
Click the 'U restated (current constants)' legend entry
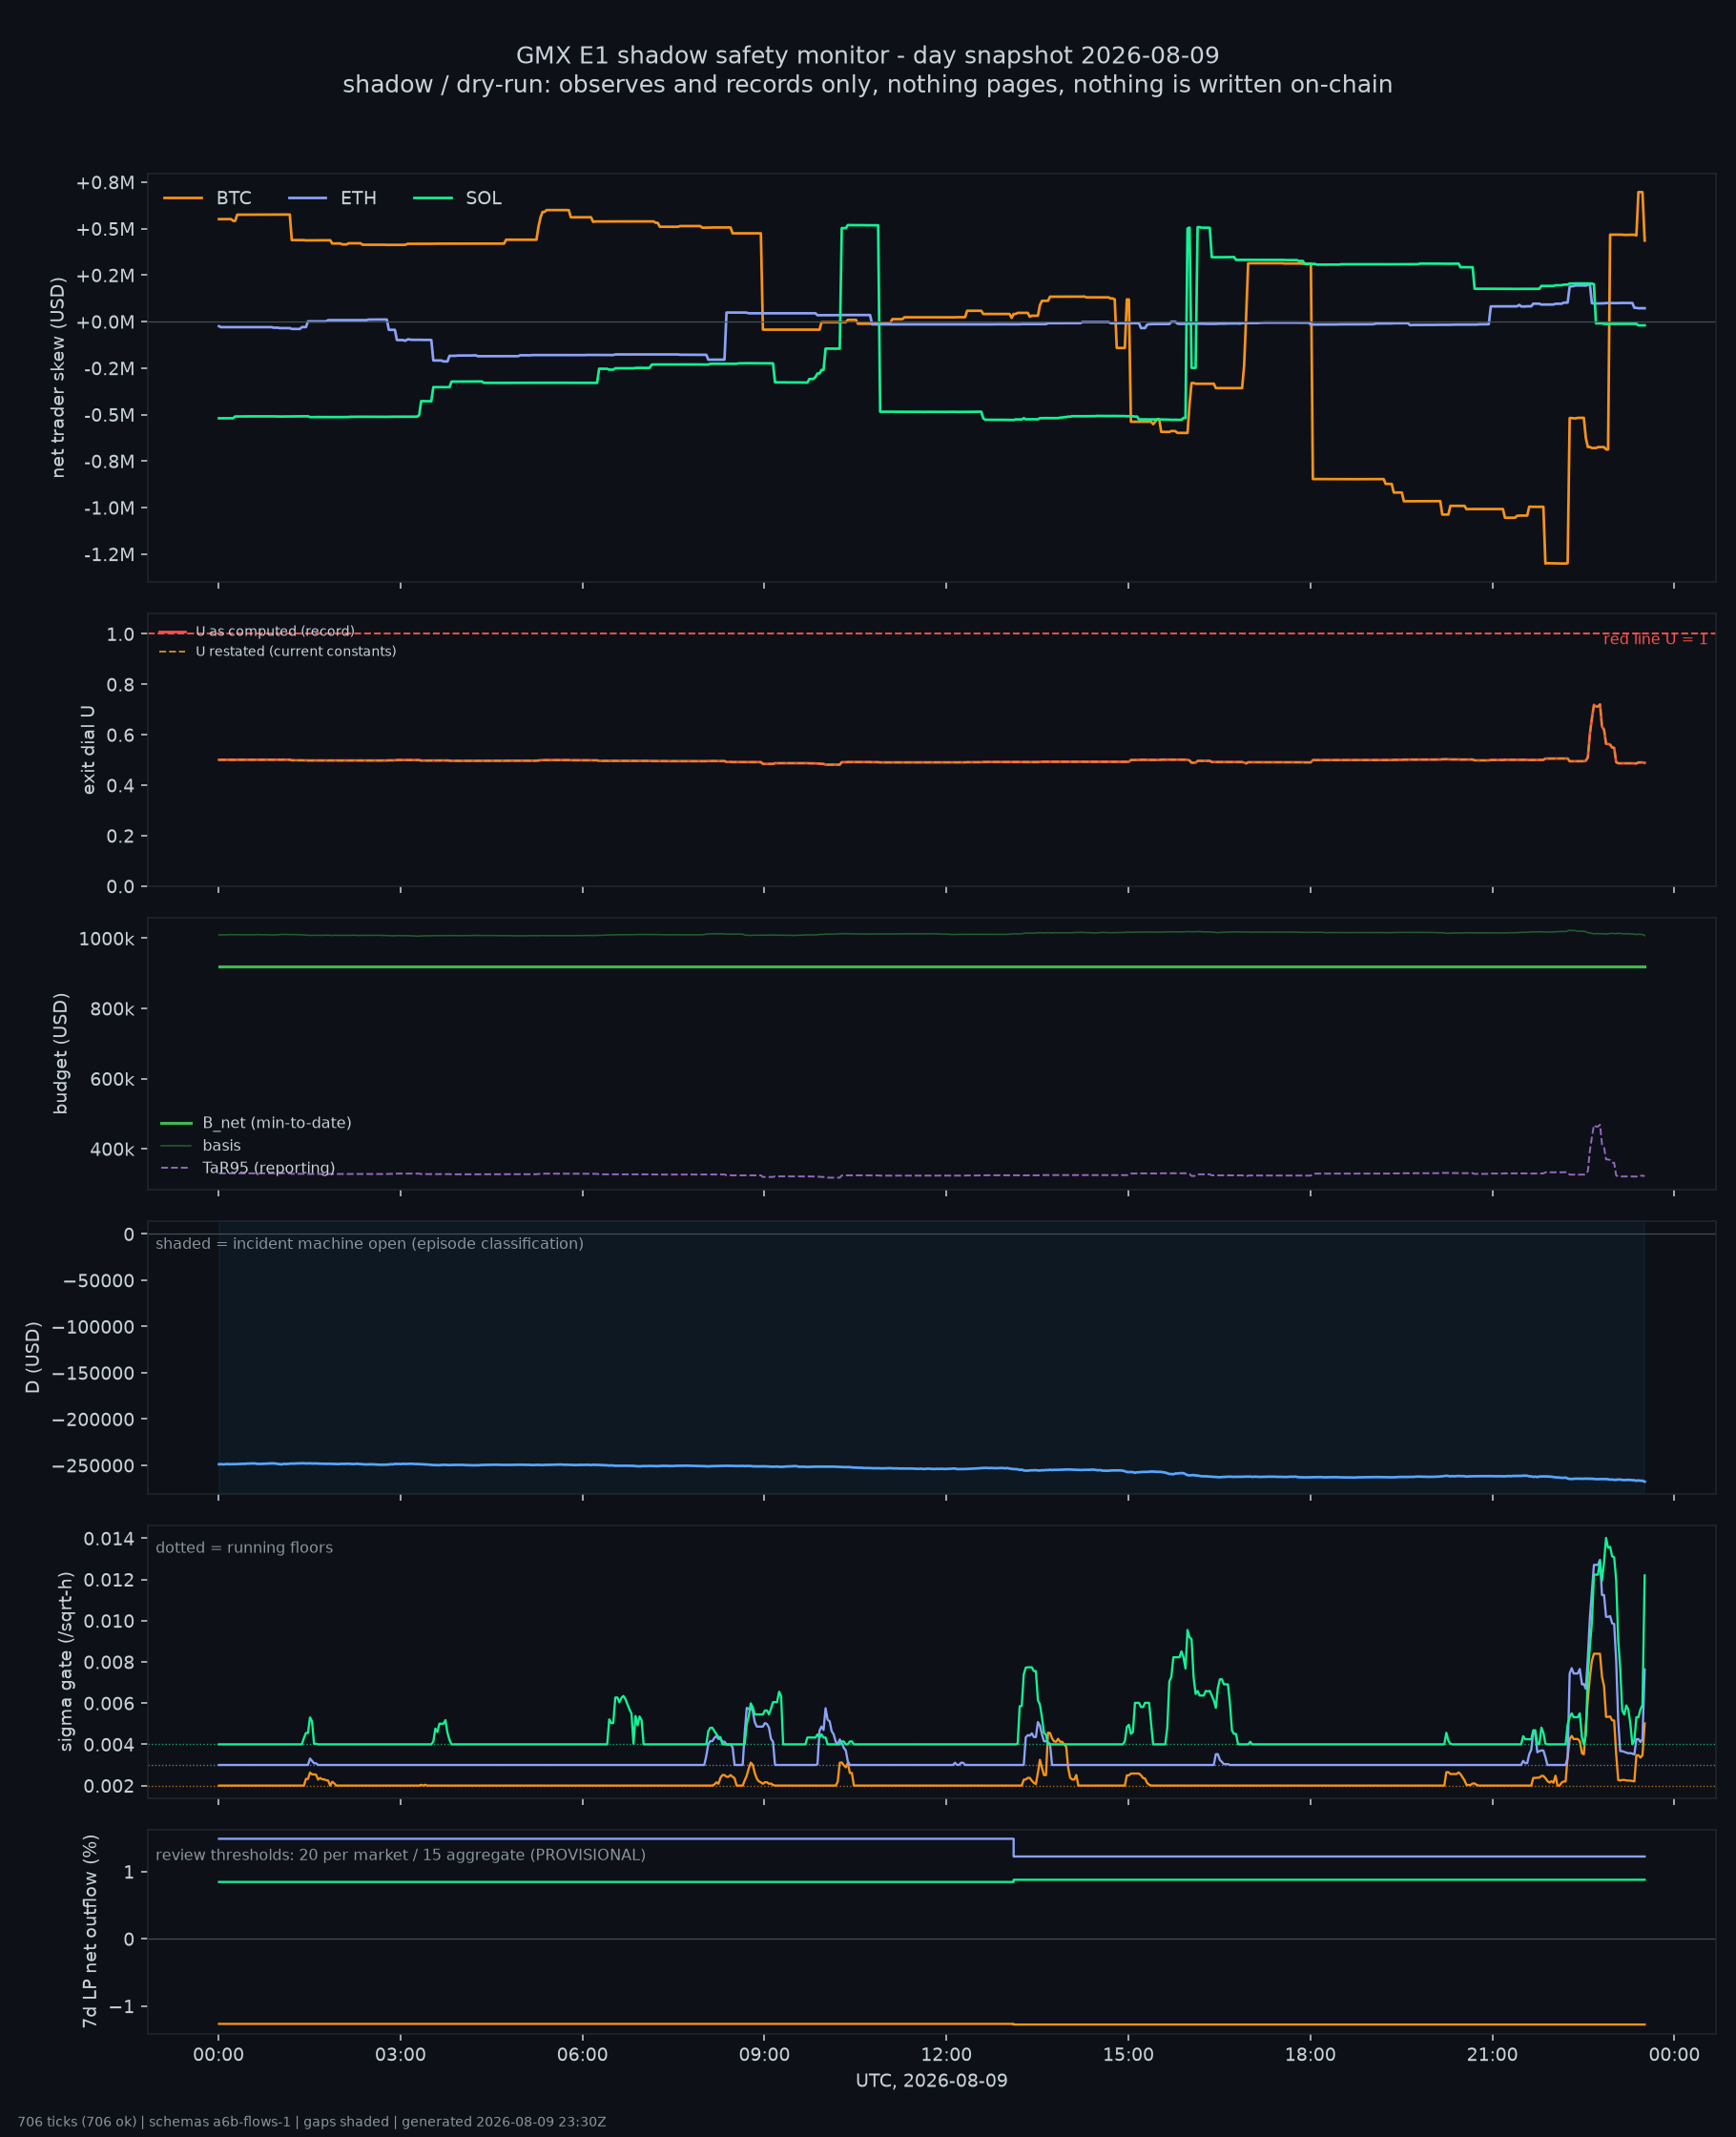(296, 651)
